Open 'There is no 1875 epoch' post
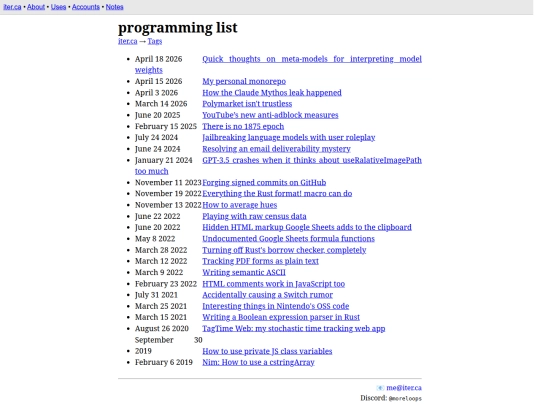Screen dimensions: 540x405 click(x=243, y=126)
